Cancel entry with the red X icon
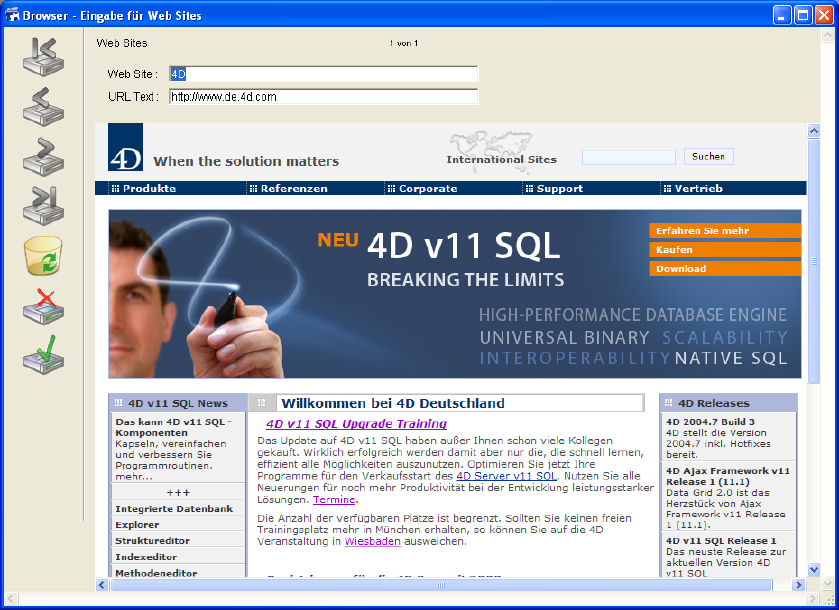 point(43,307)
